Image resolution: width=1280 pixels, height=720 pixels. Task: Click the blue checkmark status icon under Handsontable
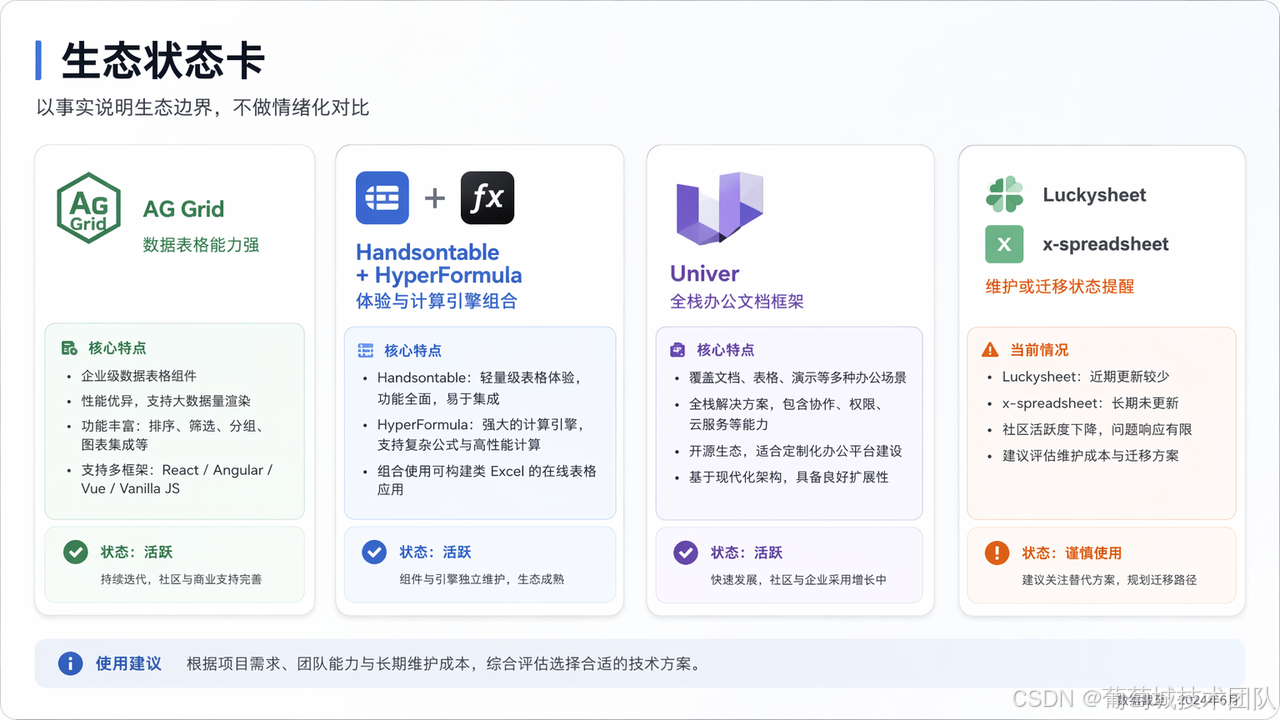point(374,552)
